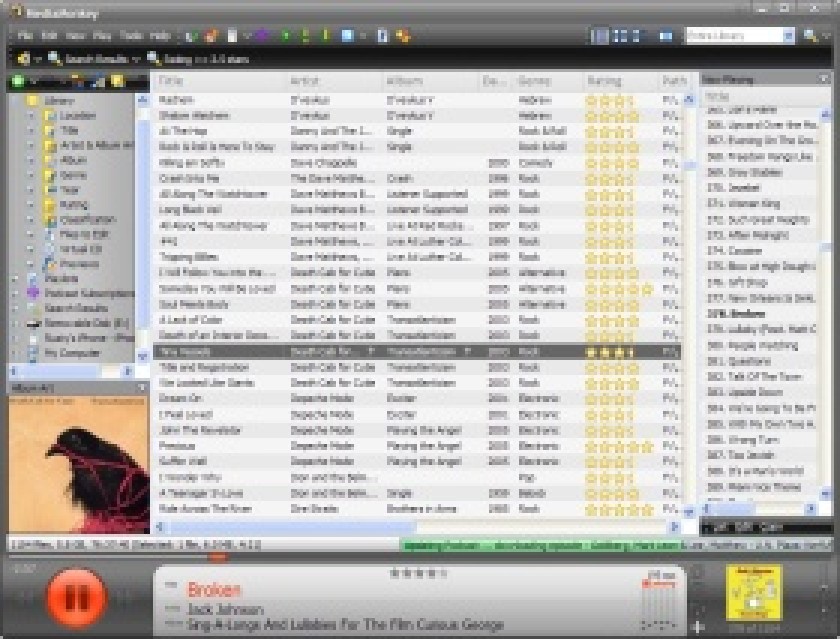Open the breadcrumb home dropdown arrow
The height and width of the screenshot is (639, 840).
(x=38, y=59)
